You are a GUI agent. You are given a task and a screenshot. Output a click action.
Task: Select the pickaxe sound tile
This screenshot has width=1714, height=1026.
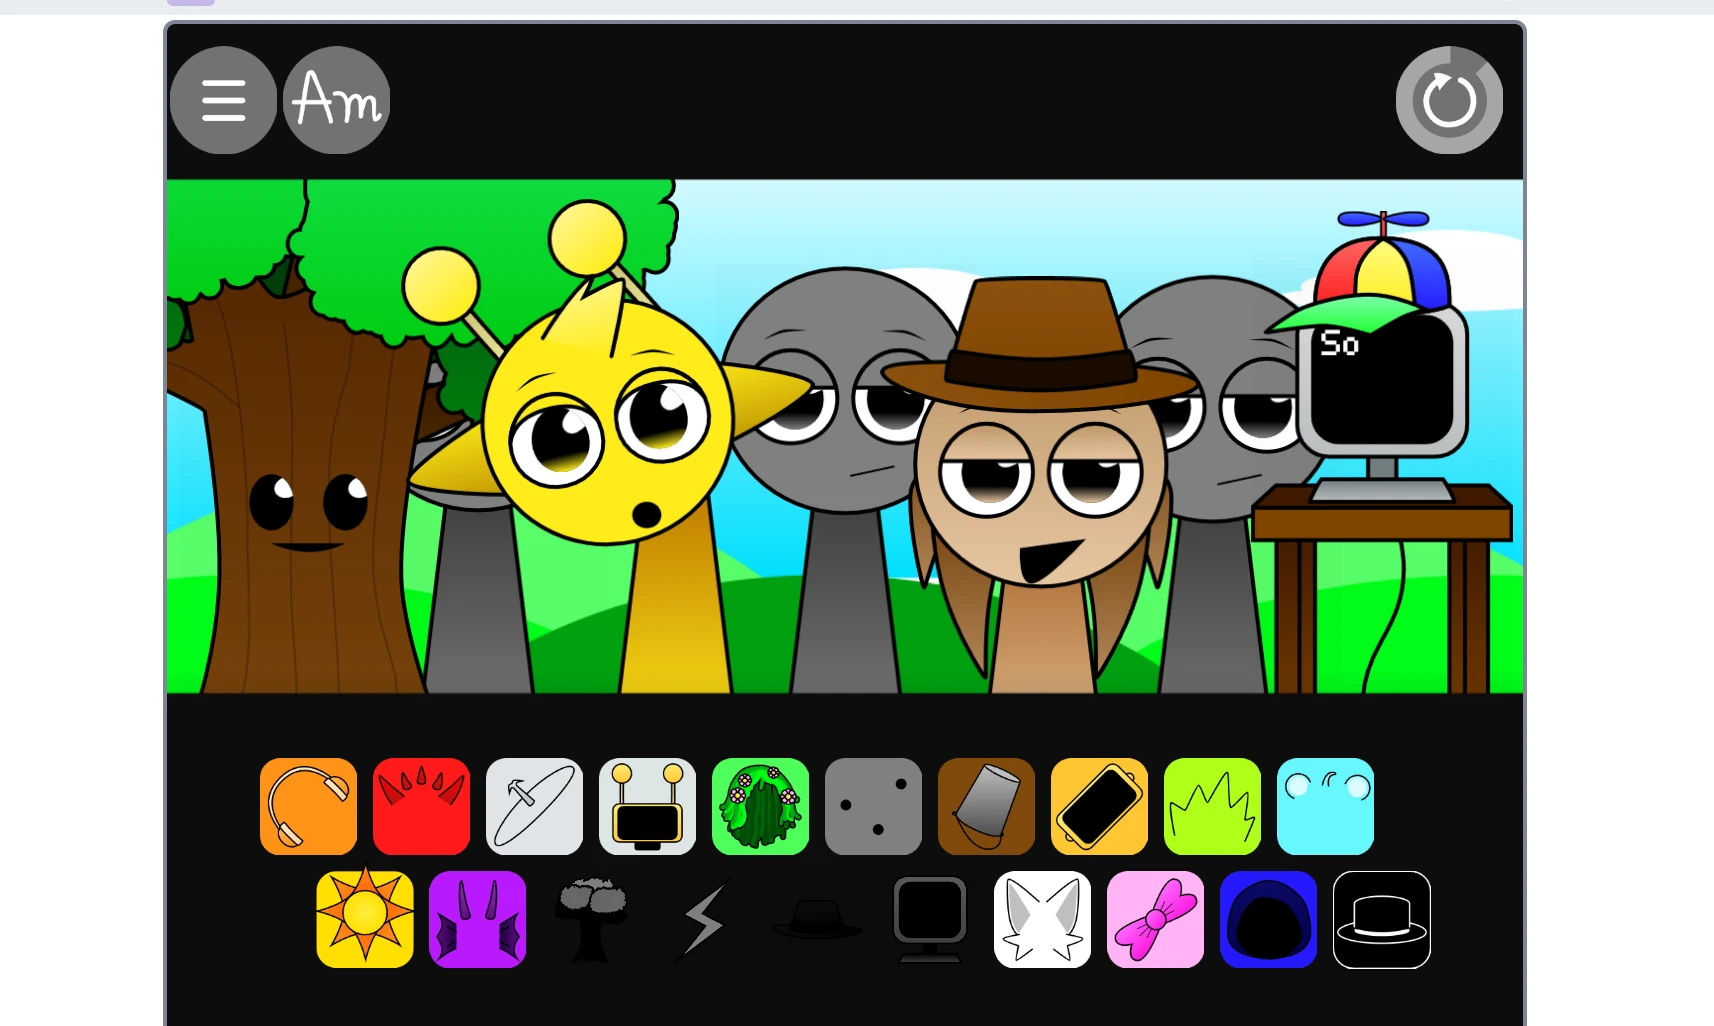[x=534, y=807]
